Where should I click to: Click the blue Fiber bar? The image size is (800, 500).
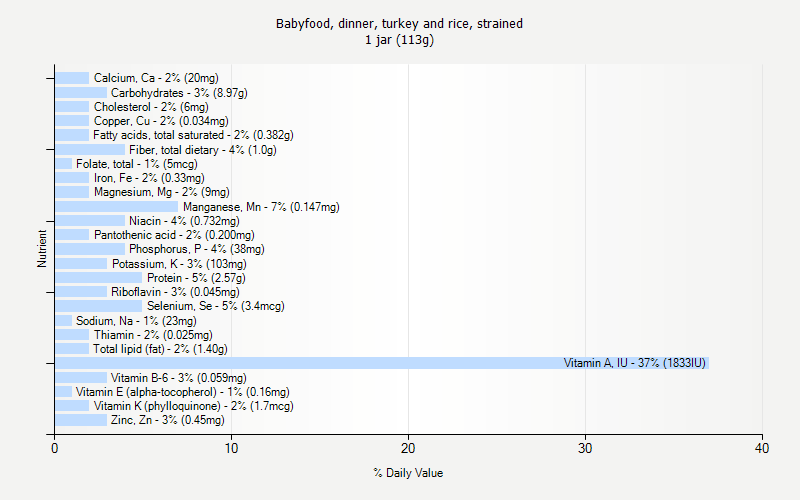[x=90, y=149]
